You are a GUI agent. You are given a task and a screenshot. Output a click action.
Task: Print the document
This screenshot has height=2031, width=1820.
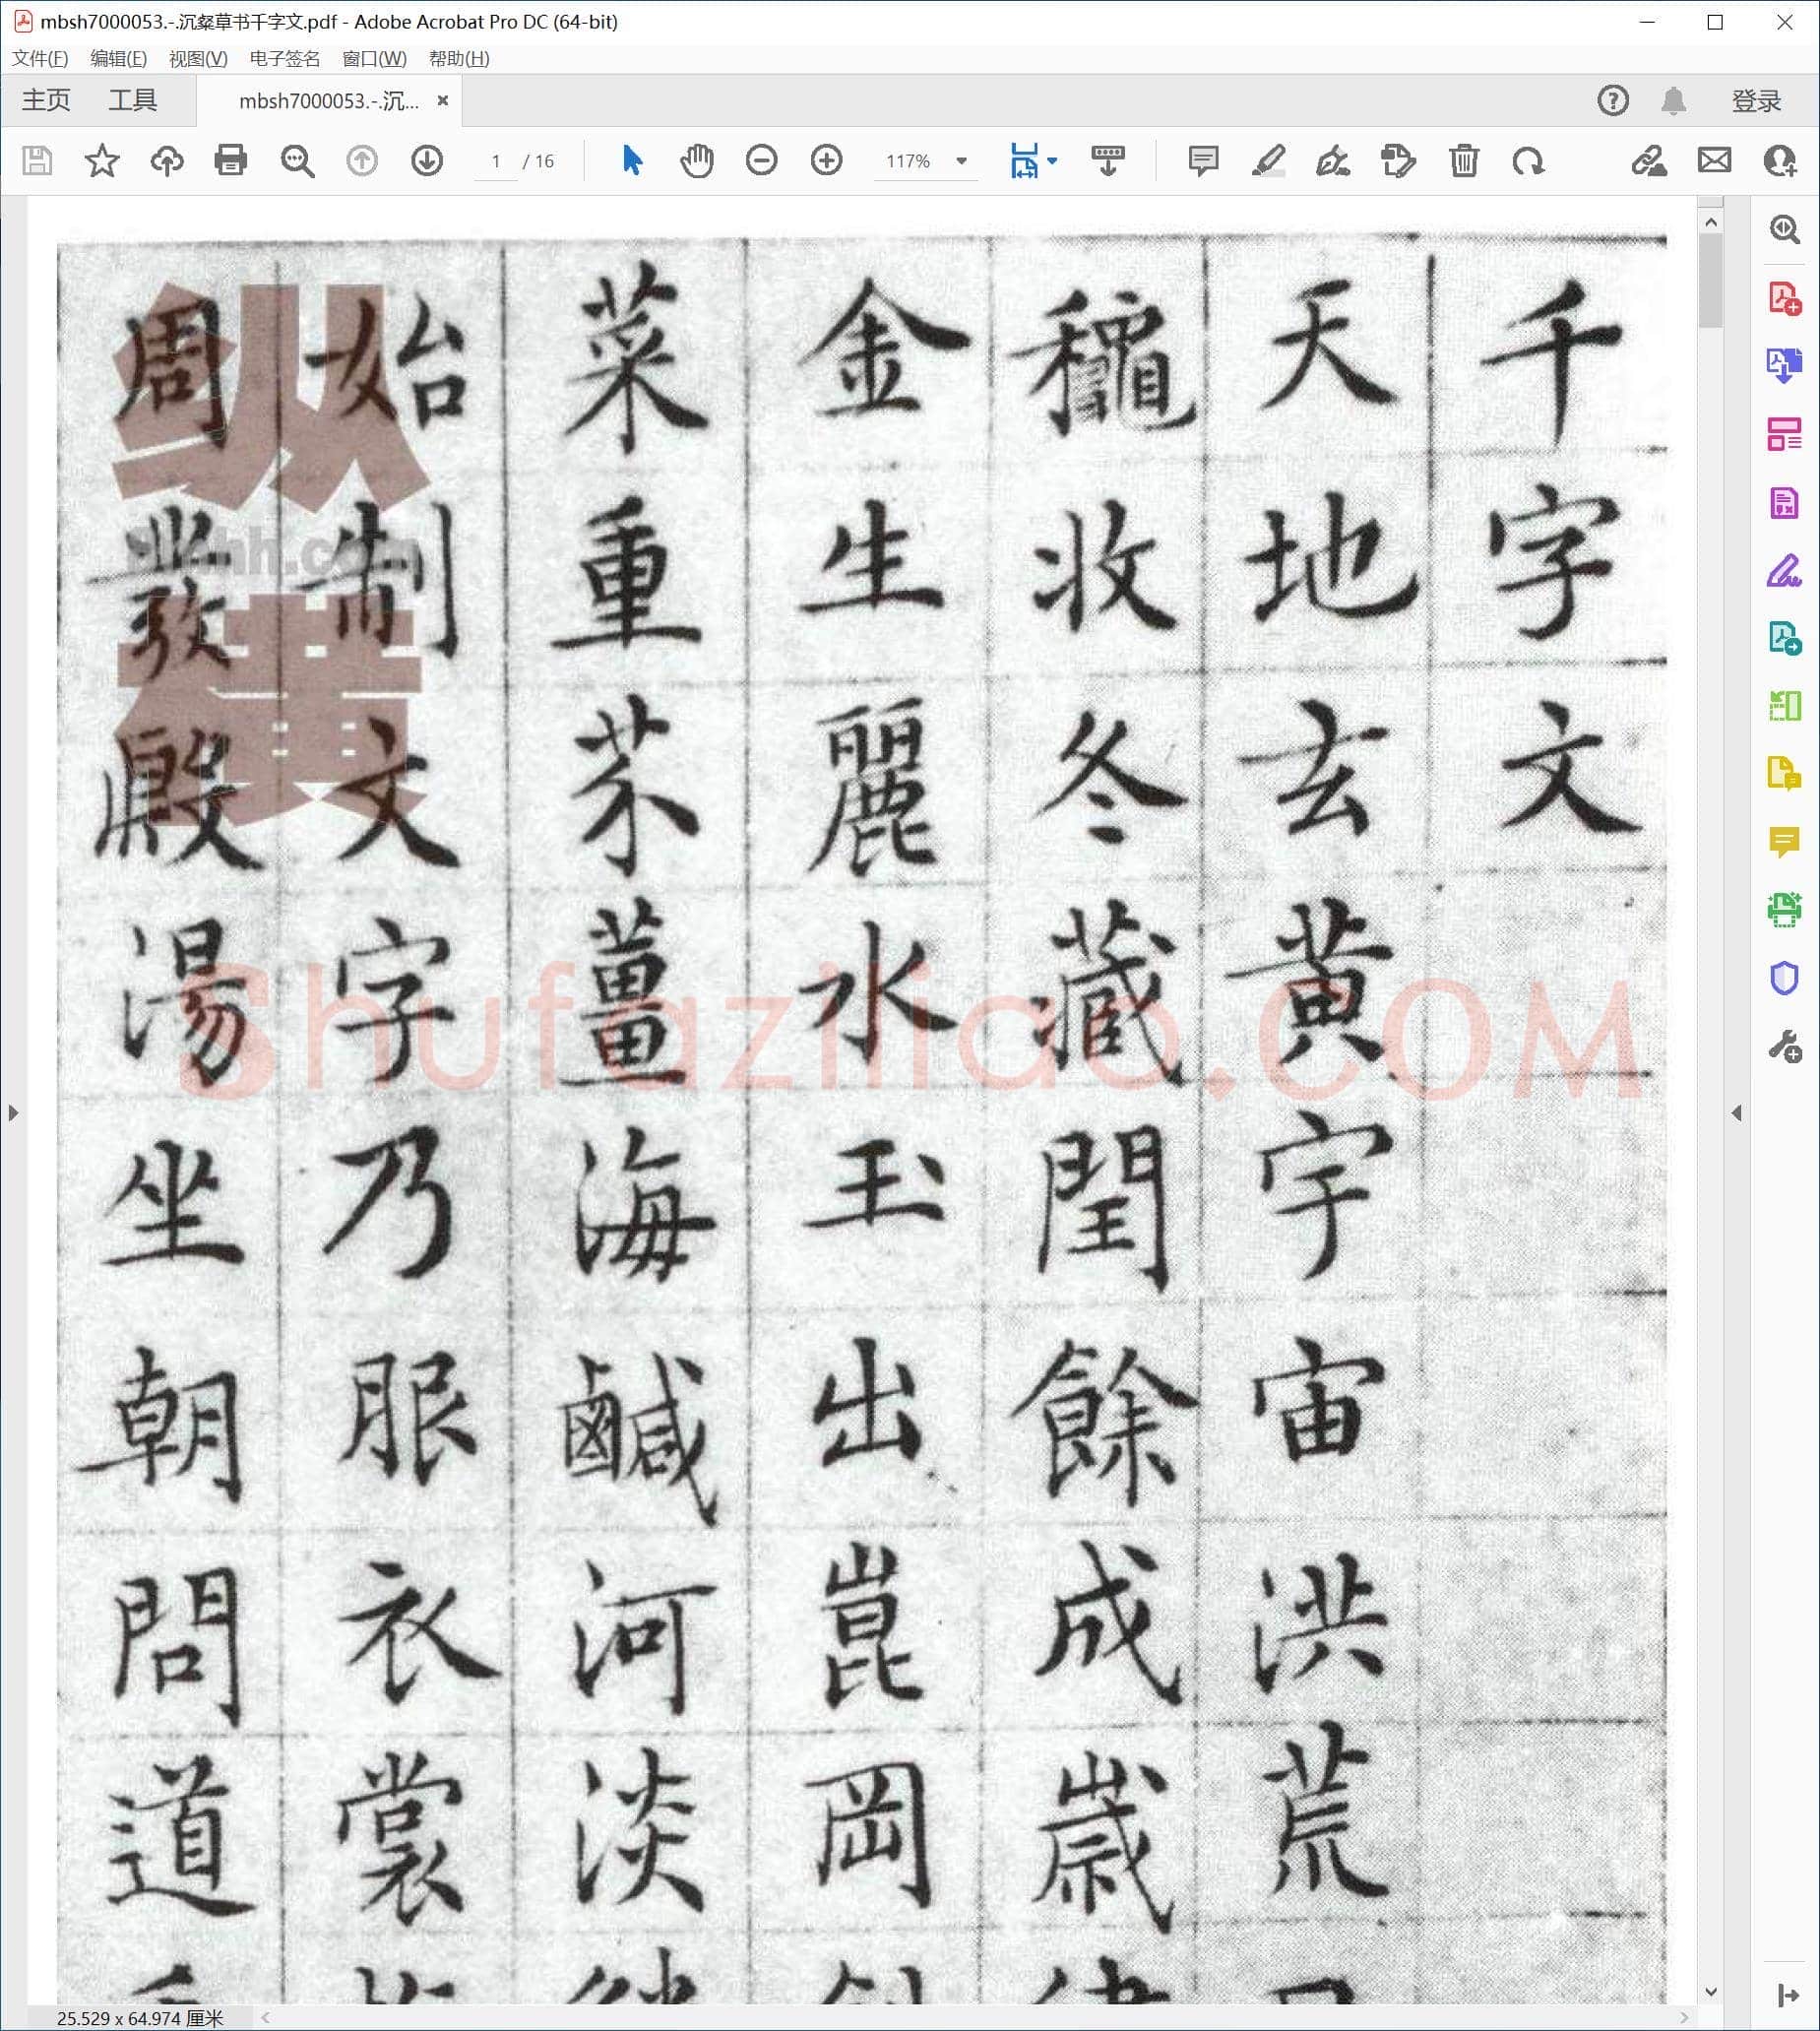(x=231, y=161)
